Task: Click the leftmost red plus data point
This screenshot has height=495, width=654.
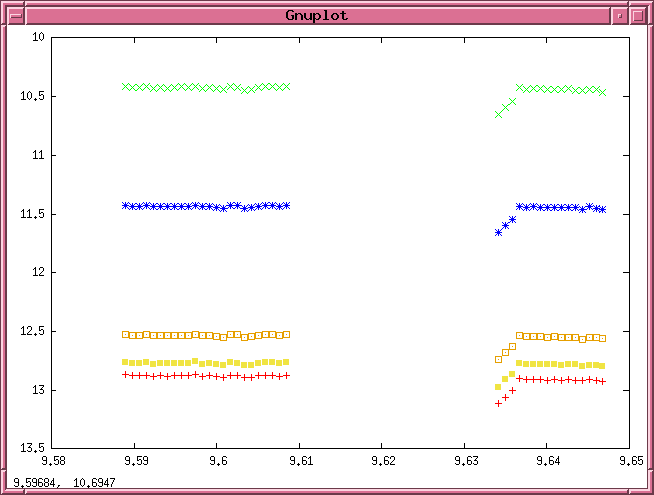Action: [125, 374]
